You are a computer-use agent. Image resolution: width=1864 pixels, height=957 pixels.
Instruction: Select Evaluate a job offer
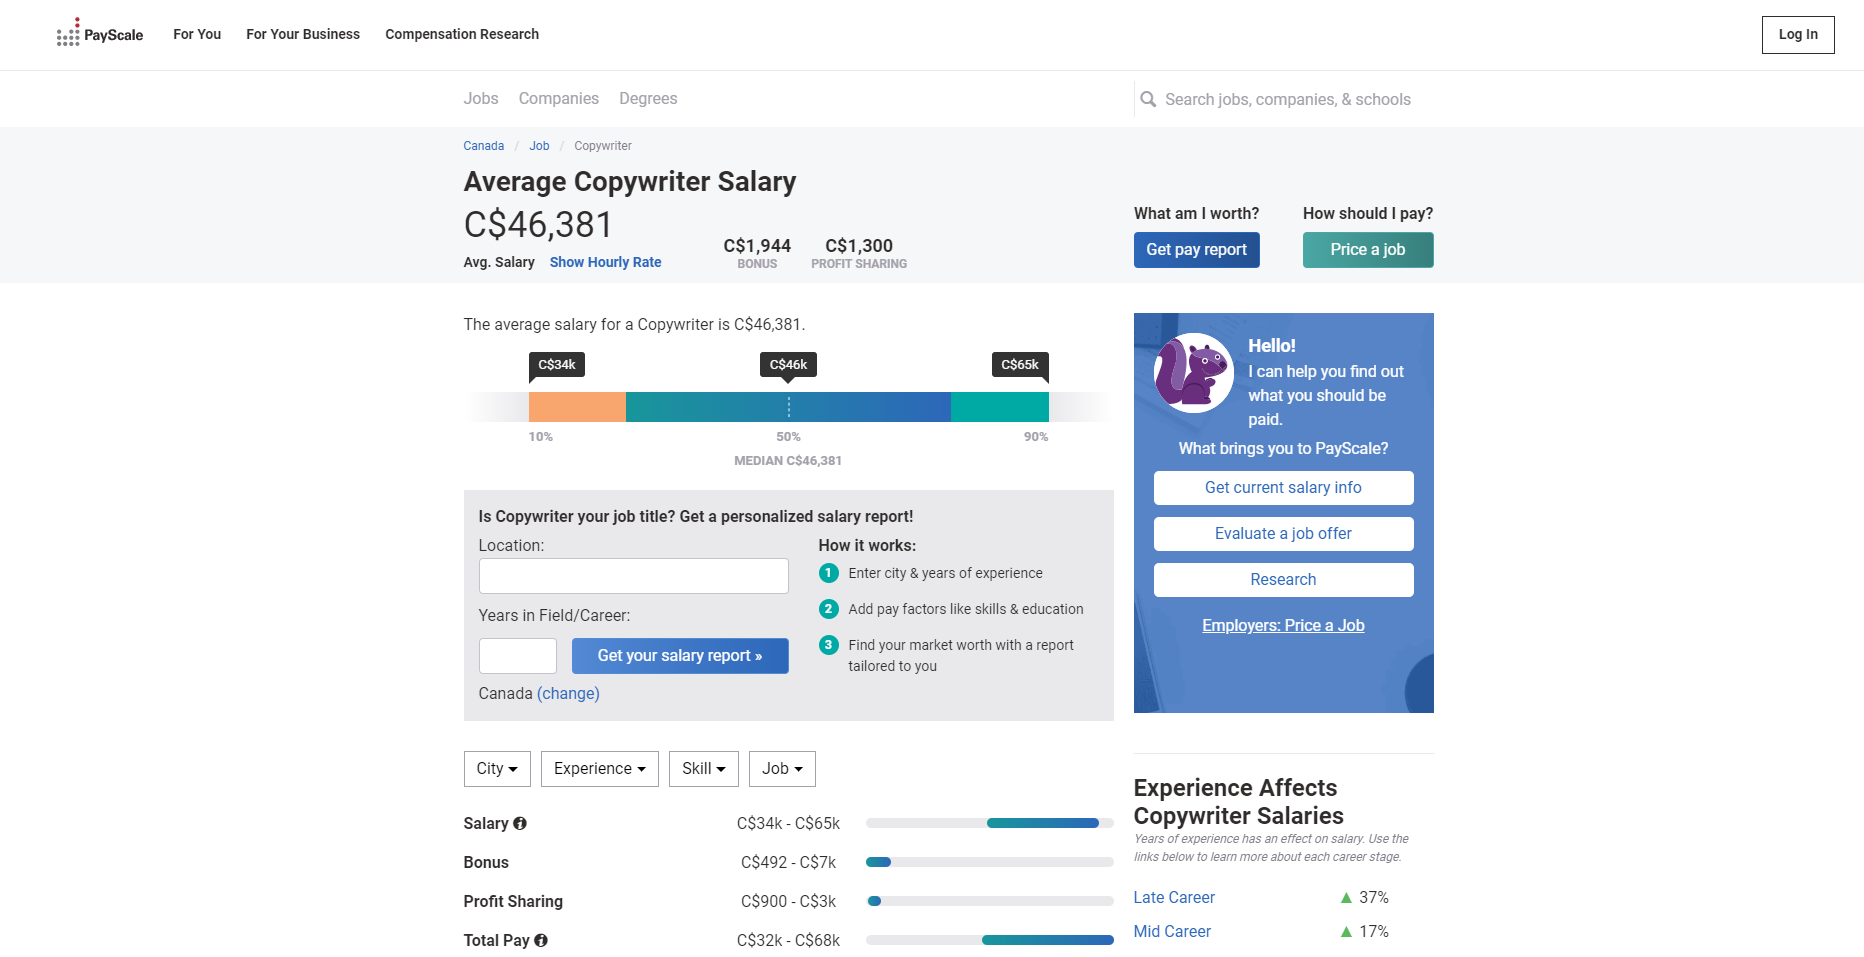[x=1284, y=534]
